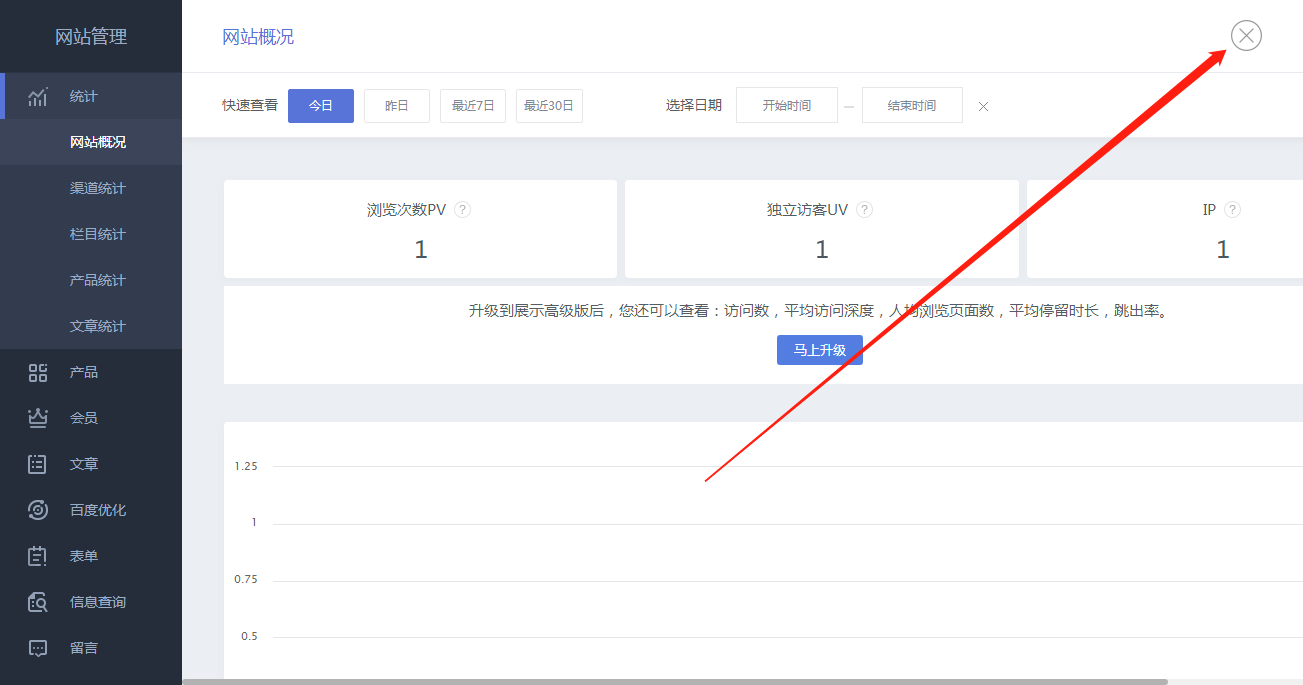The width and height of the screenshot is (1303, 685).
Task: Click the 马上升级 upgrade button
Action: [x=820, y=350]
